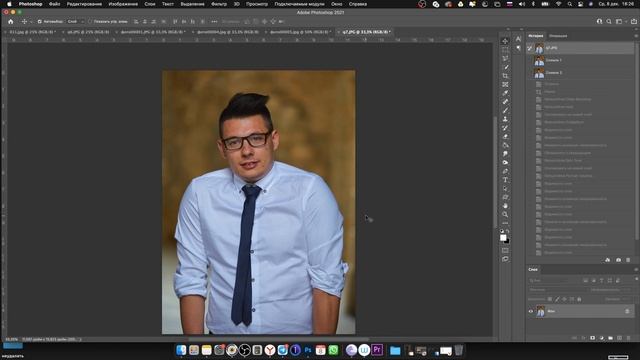Create new adjustment layer icon

[x=602, y=338]
